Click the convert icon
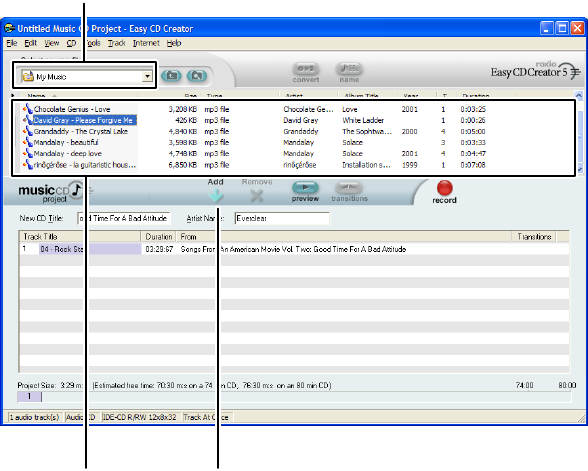The width and height of the screenshot is (588, 471). click(306, 69)
